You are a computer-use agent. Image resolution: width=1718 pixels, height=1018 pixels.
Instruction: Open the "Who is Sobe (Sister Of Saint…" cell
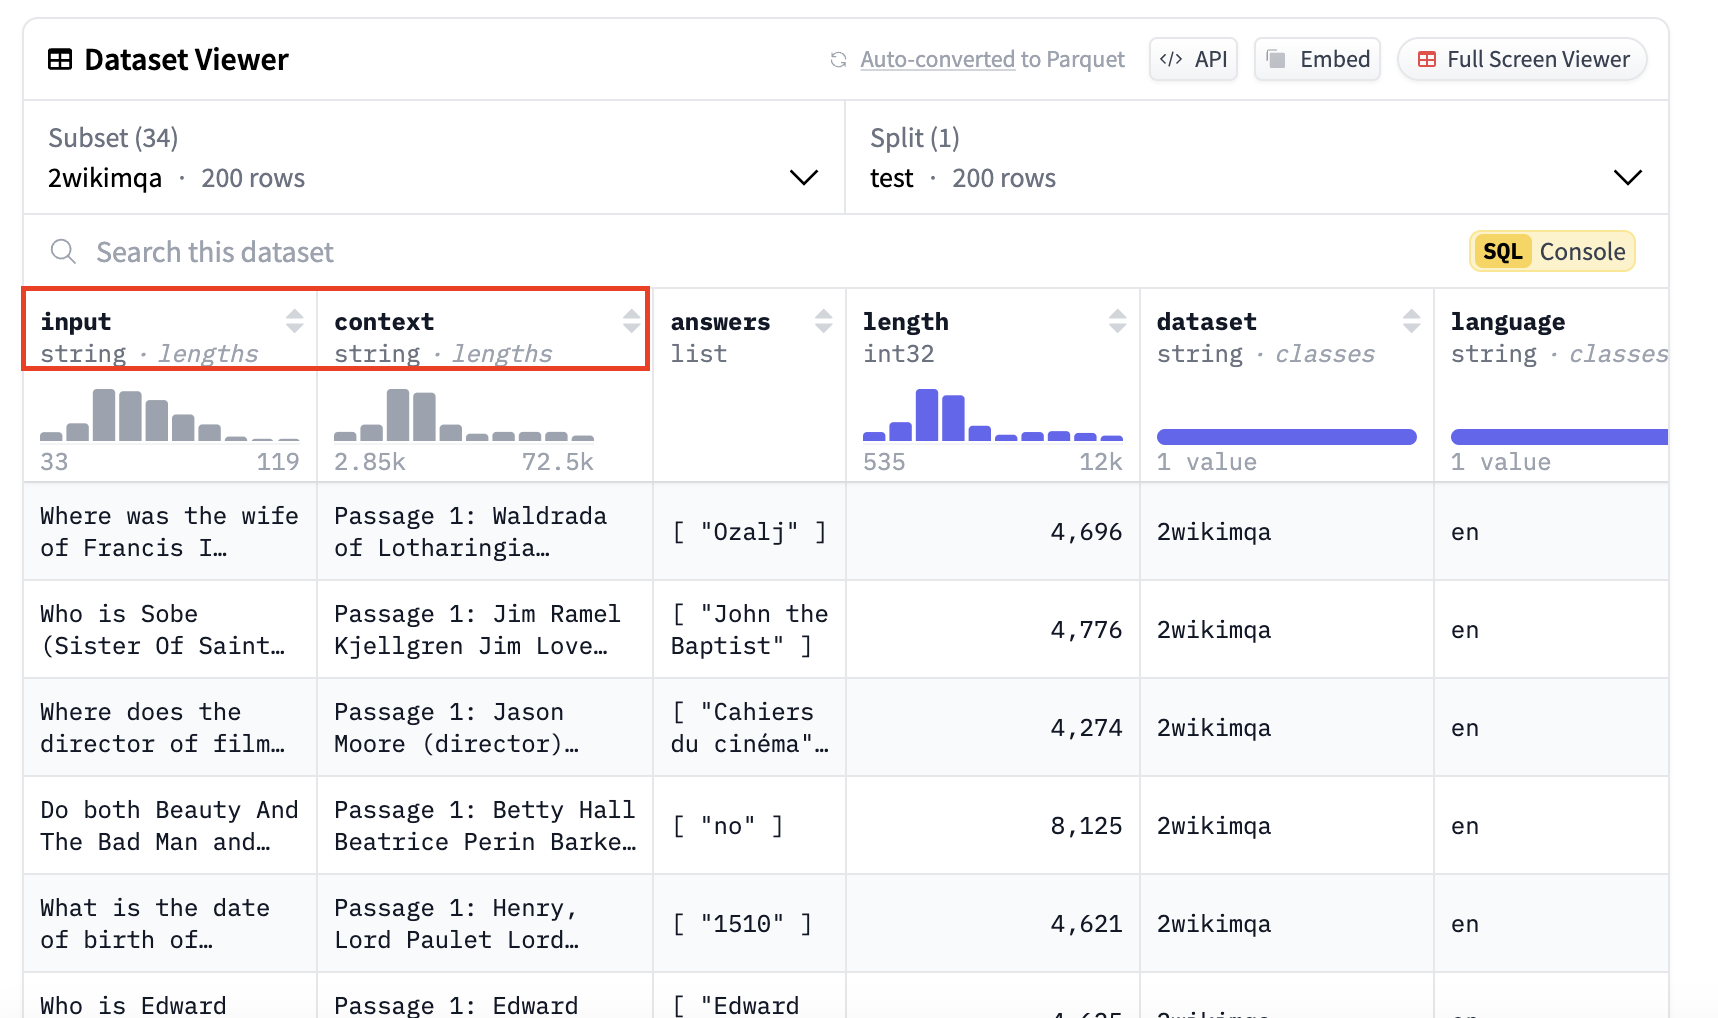(x=170, y=630)
